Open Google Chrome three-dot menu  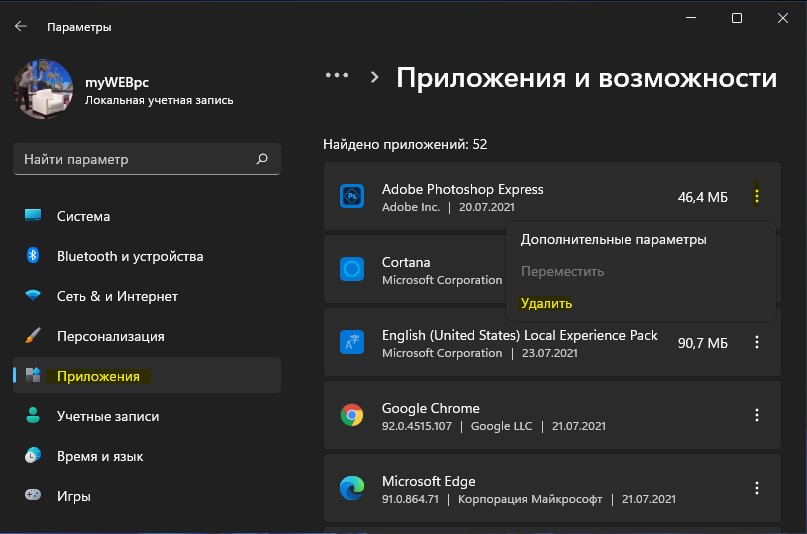click(757, 415)
